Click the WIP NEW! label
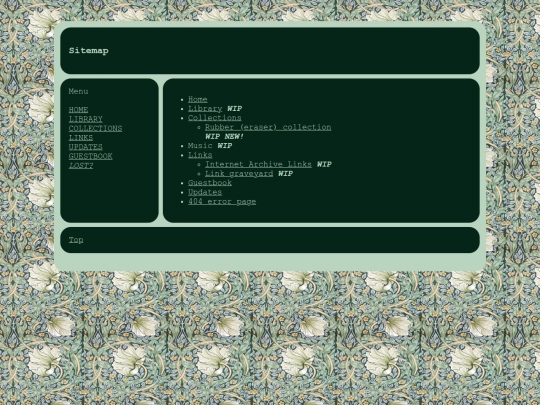 click(225, 137)
